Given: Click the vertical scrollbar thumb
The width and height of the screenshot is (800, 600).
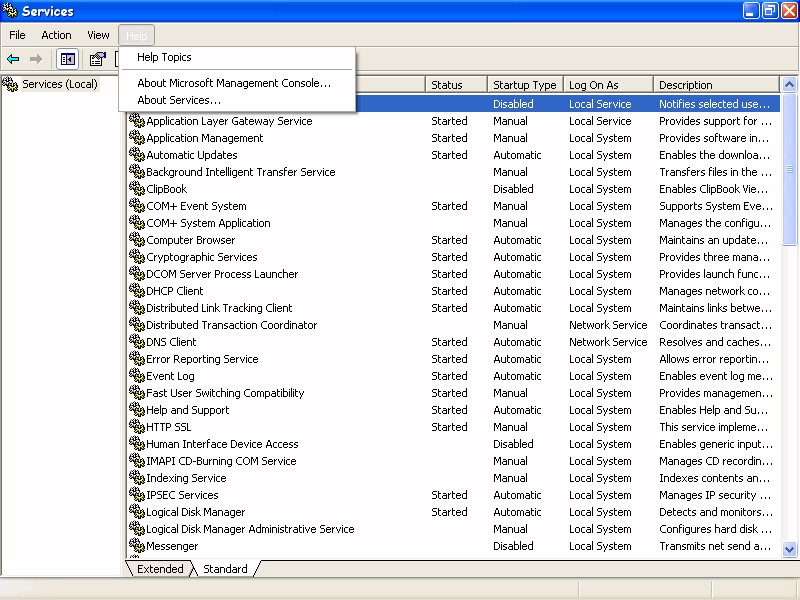Looking at the screenshot, I should [x=789, y=169].
